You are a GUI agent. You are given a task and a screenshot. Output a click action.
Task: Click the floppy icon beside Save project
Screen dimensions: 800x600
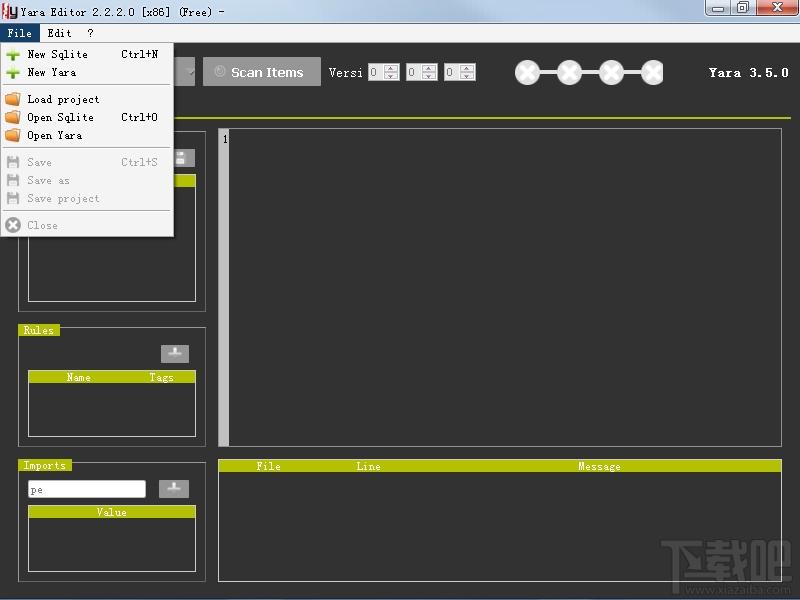point(13,198)
